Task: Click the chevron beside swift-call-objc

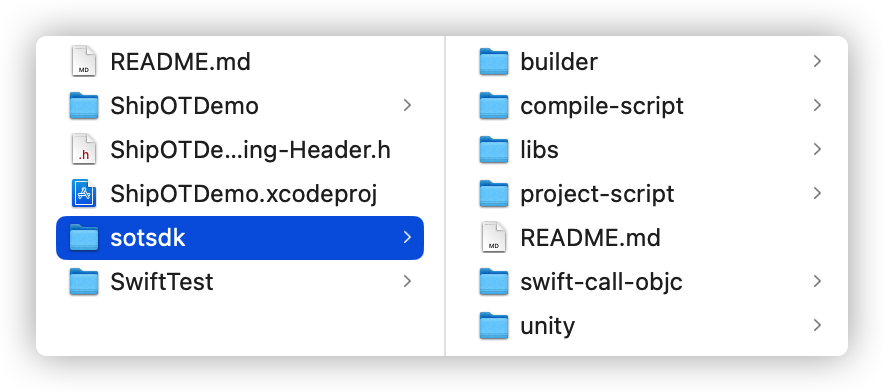Action: tap(817, 281)
